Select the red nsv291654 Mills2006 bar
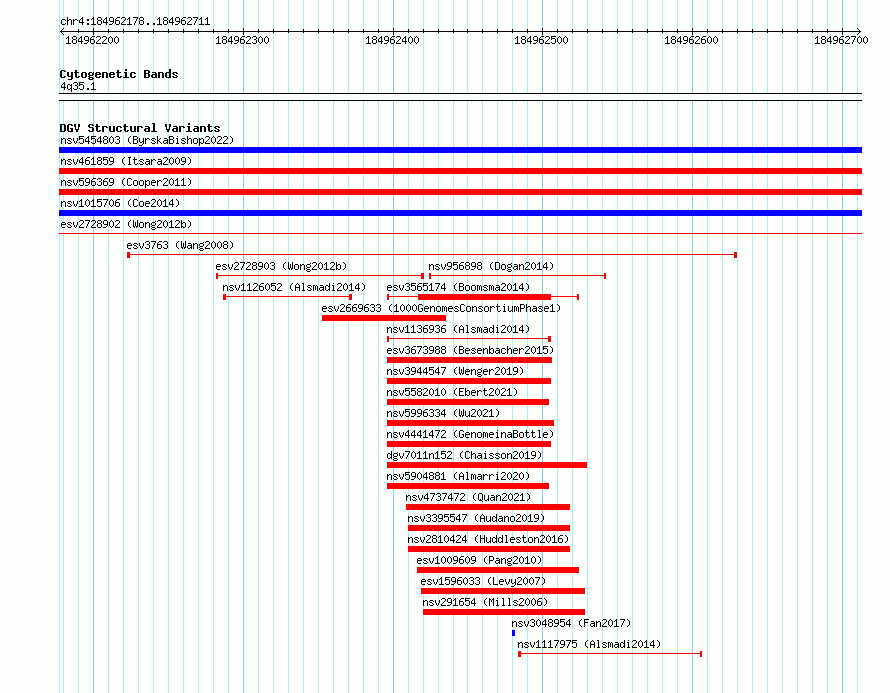Screen dimensions: 890x693 [x=504, y=612]
